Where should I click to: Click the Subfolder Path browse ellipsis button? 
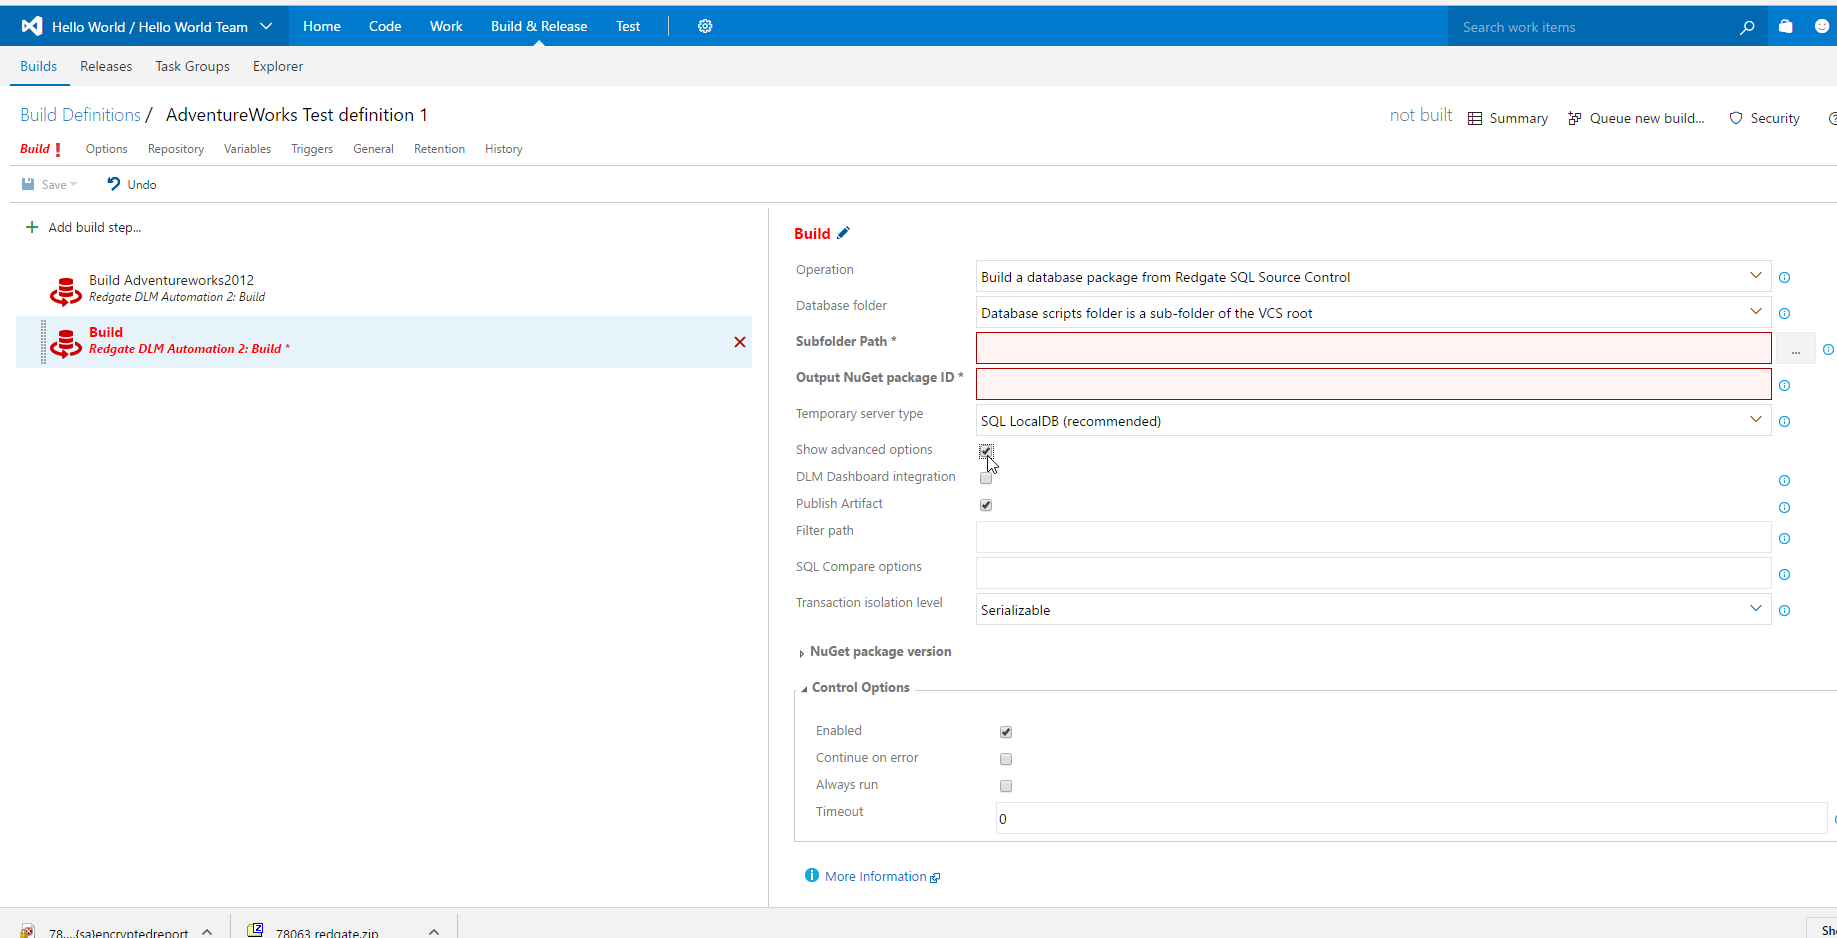click(x=1796, y=349)
